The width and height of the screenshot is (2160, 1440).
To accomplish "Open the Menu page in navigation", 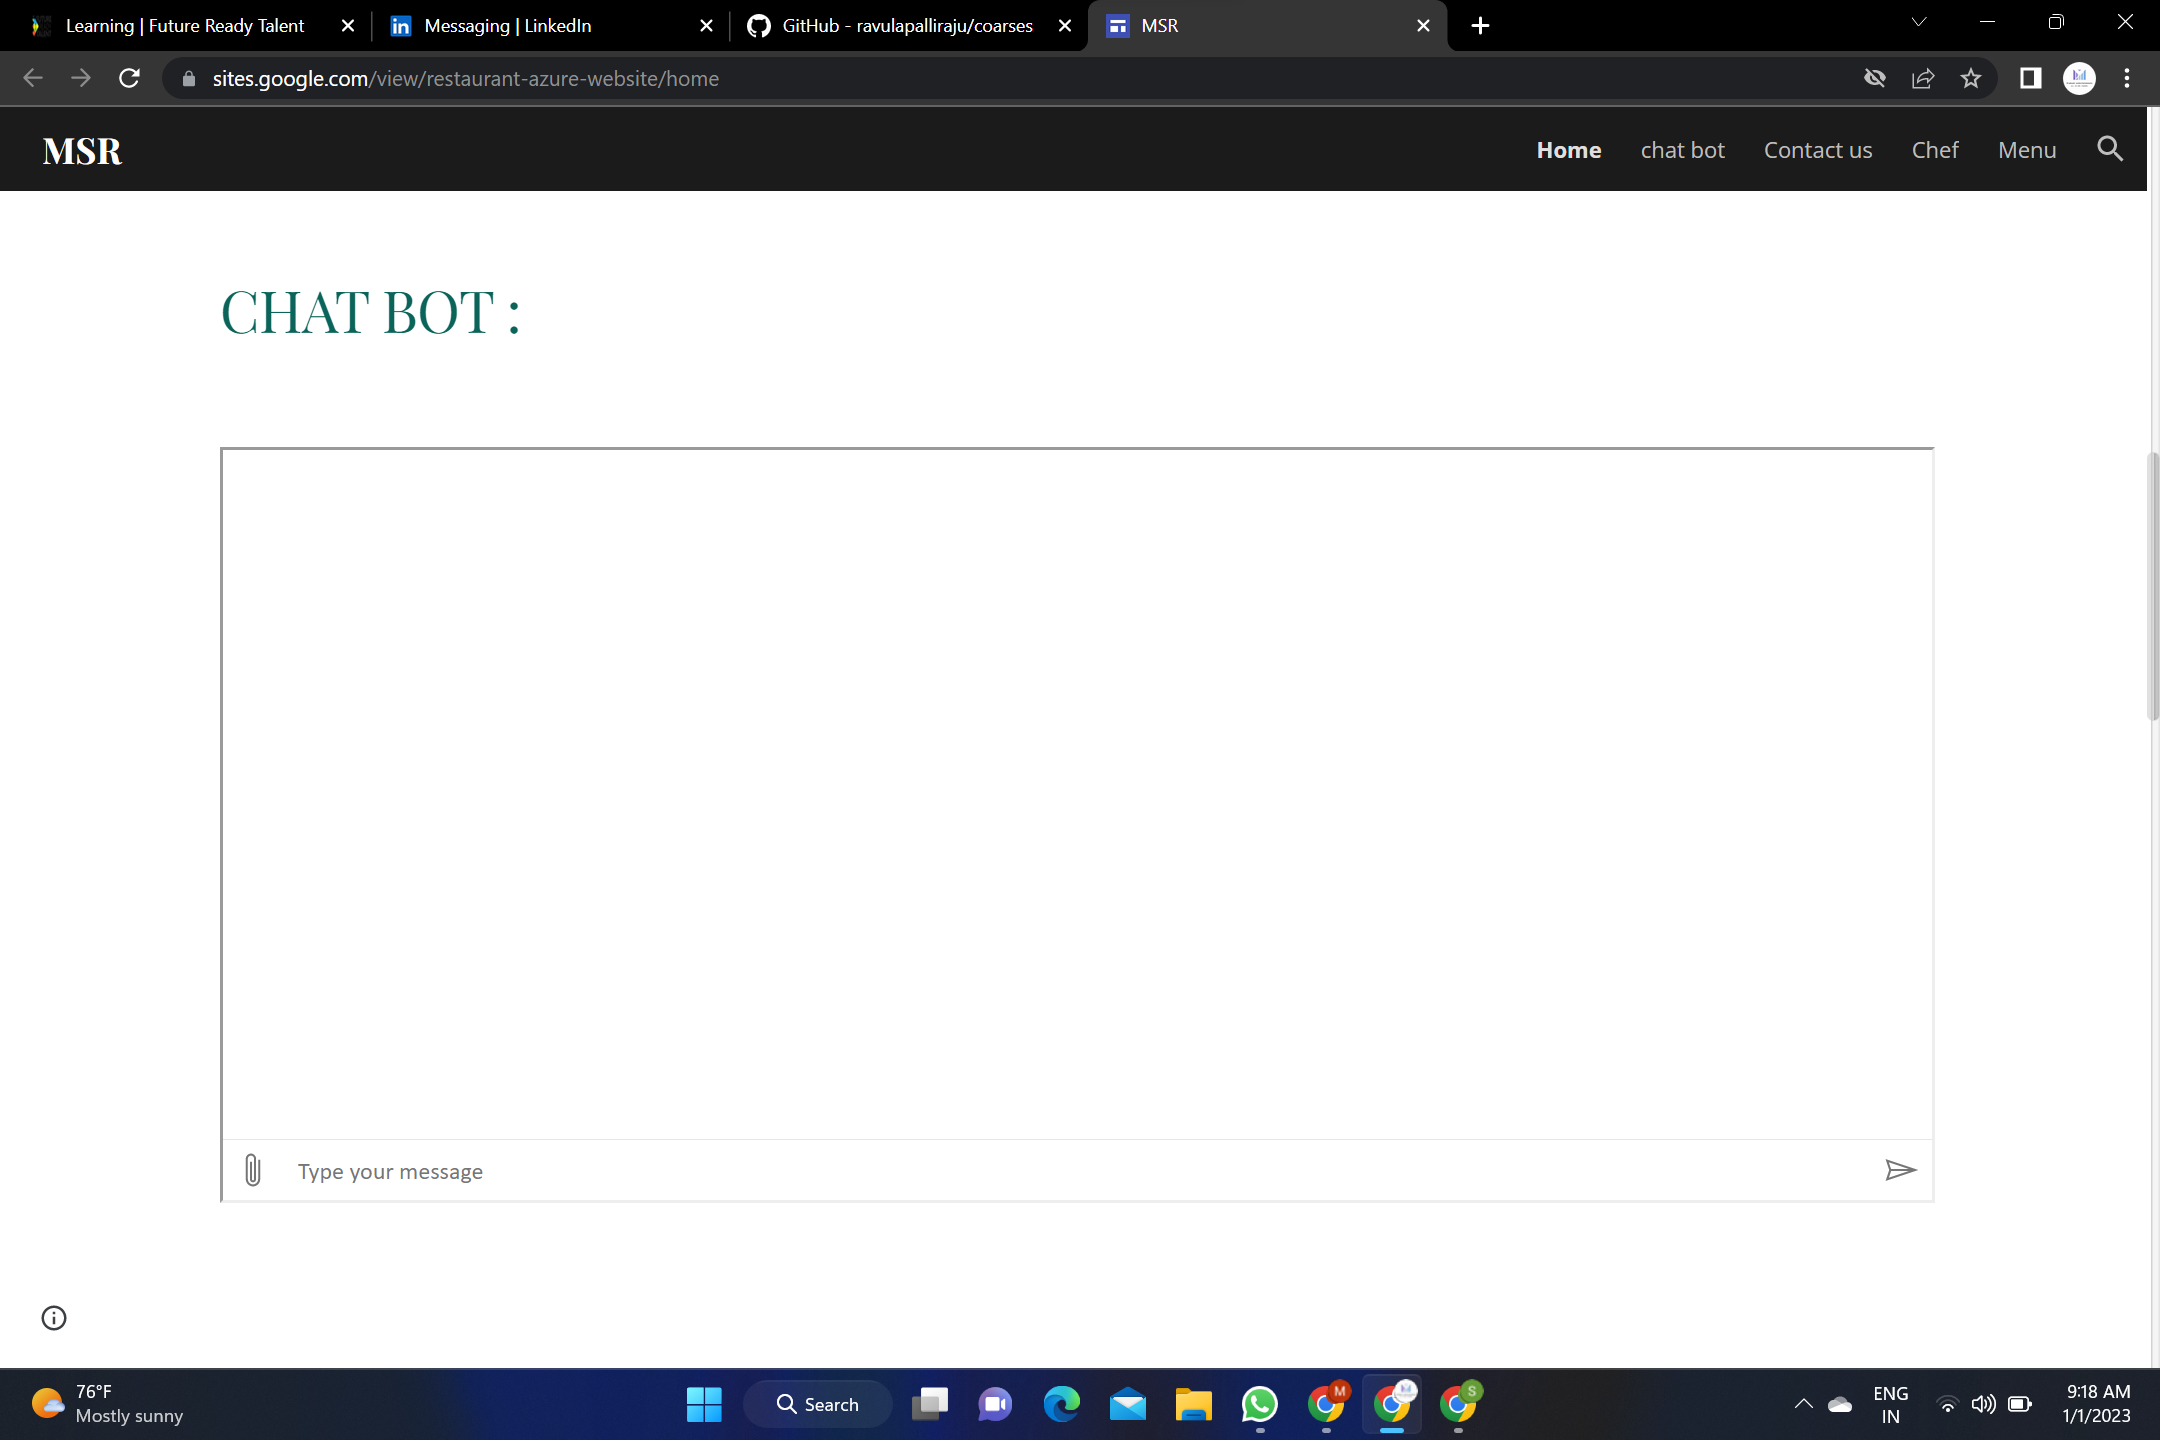I will coord(2027,150).
